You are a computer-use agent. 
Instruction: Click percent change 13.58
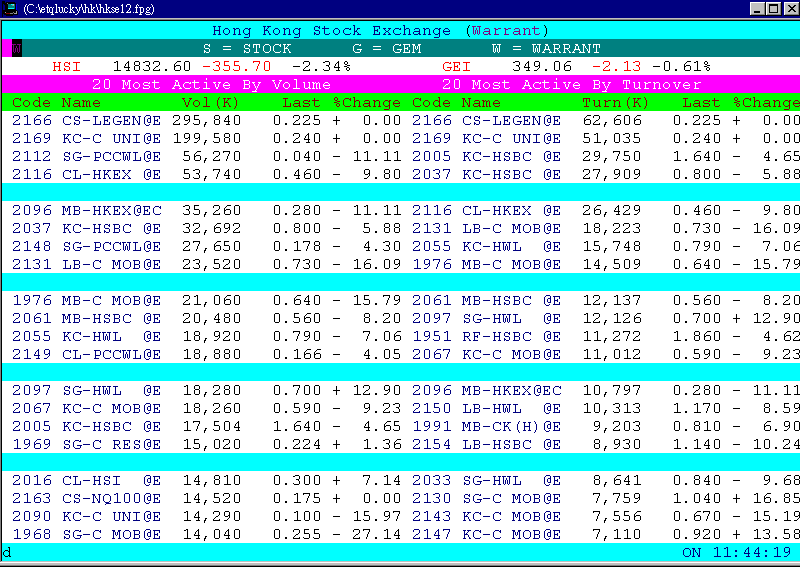pos(776,534)
